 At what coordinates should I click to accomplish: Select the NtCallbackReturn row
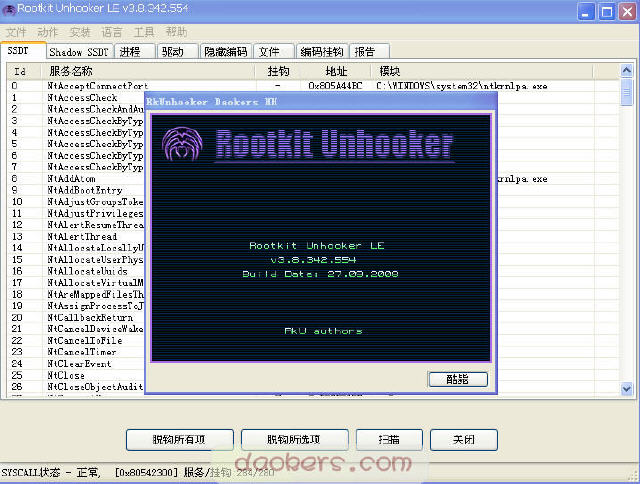click(x=76, y=317)
